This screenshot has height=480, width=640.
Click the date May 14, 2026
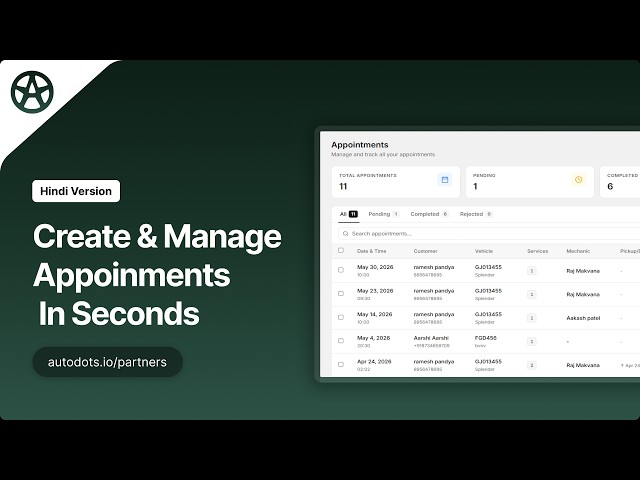click(374, 314)
